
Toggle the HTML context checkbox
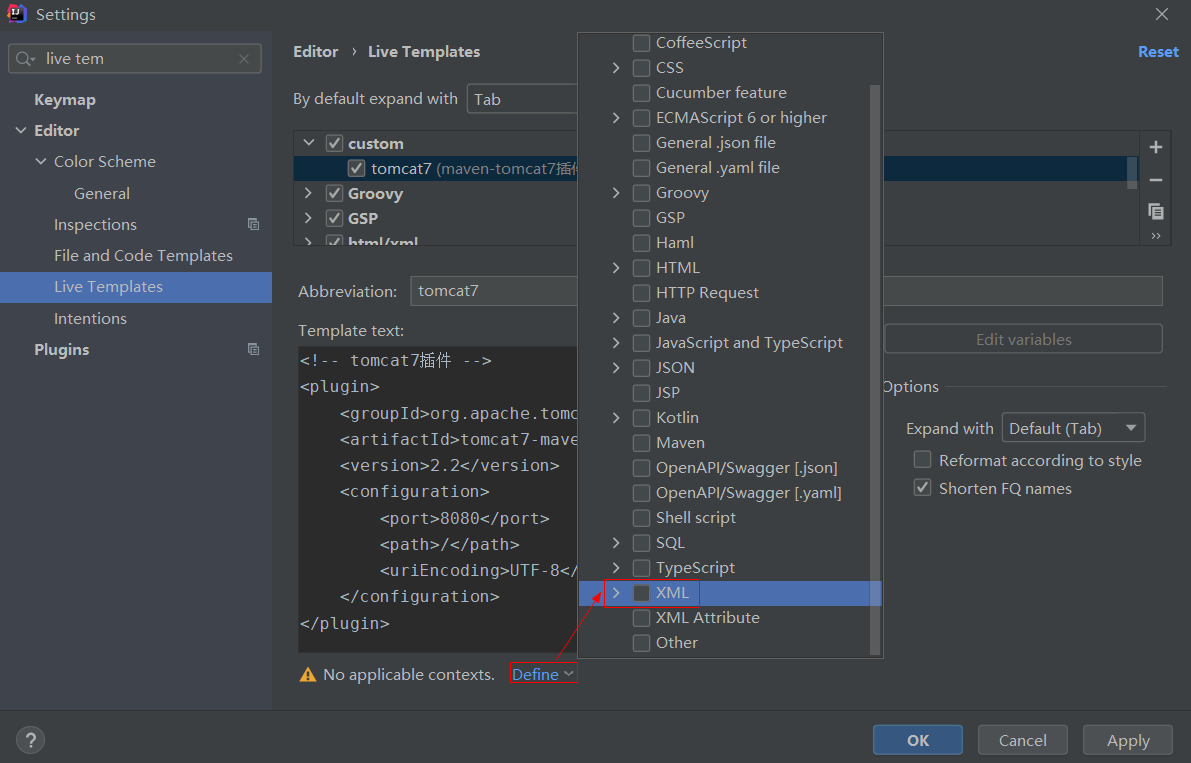[x=641, y=267]
